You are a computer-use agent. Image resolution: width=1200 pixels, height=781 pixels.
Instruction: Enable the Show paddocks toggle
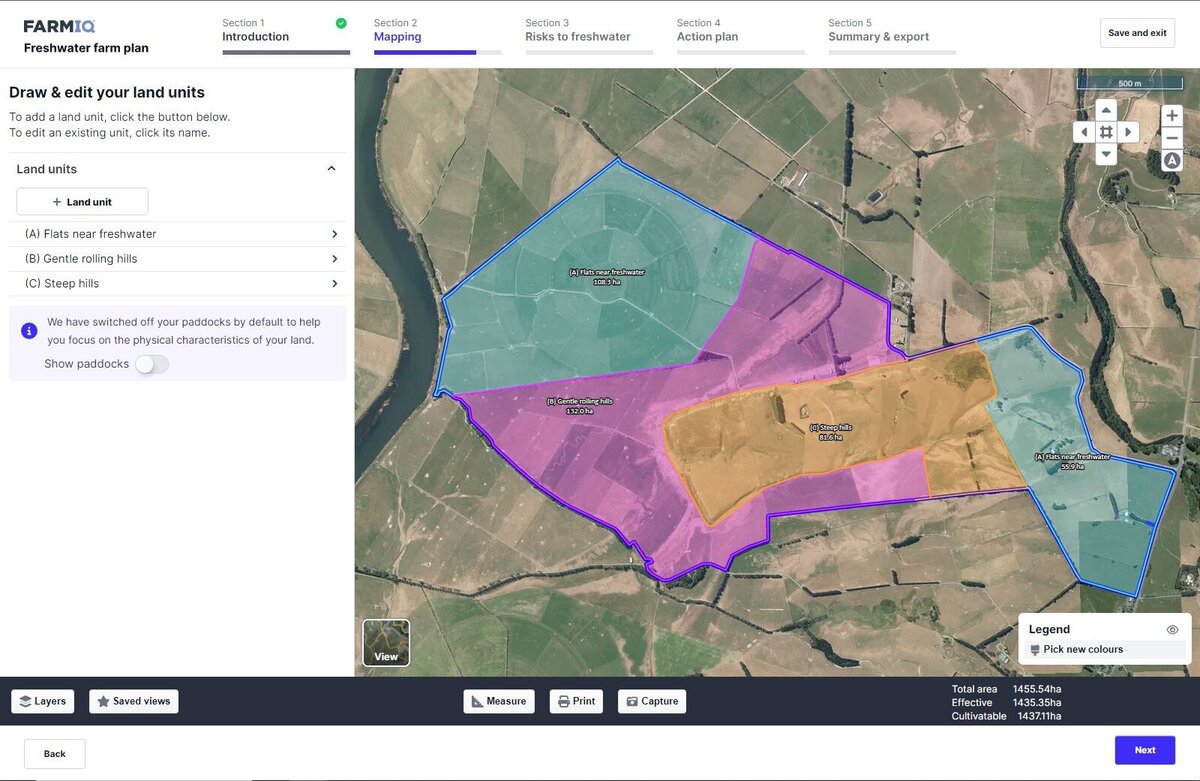pos(151,364)
